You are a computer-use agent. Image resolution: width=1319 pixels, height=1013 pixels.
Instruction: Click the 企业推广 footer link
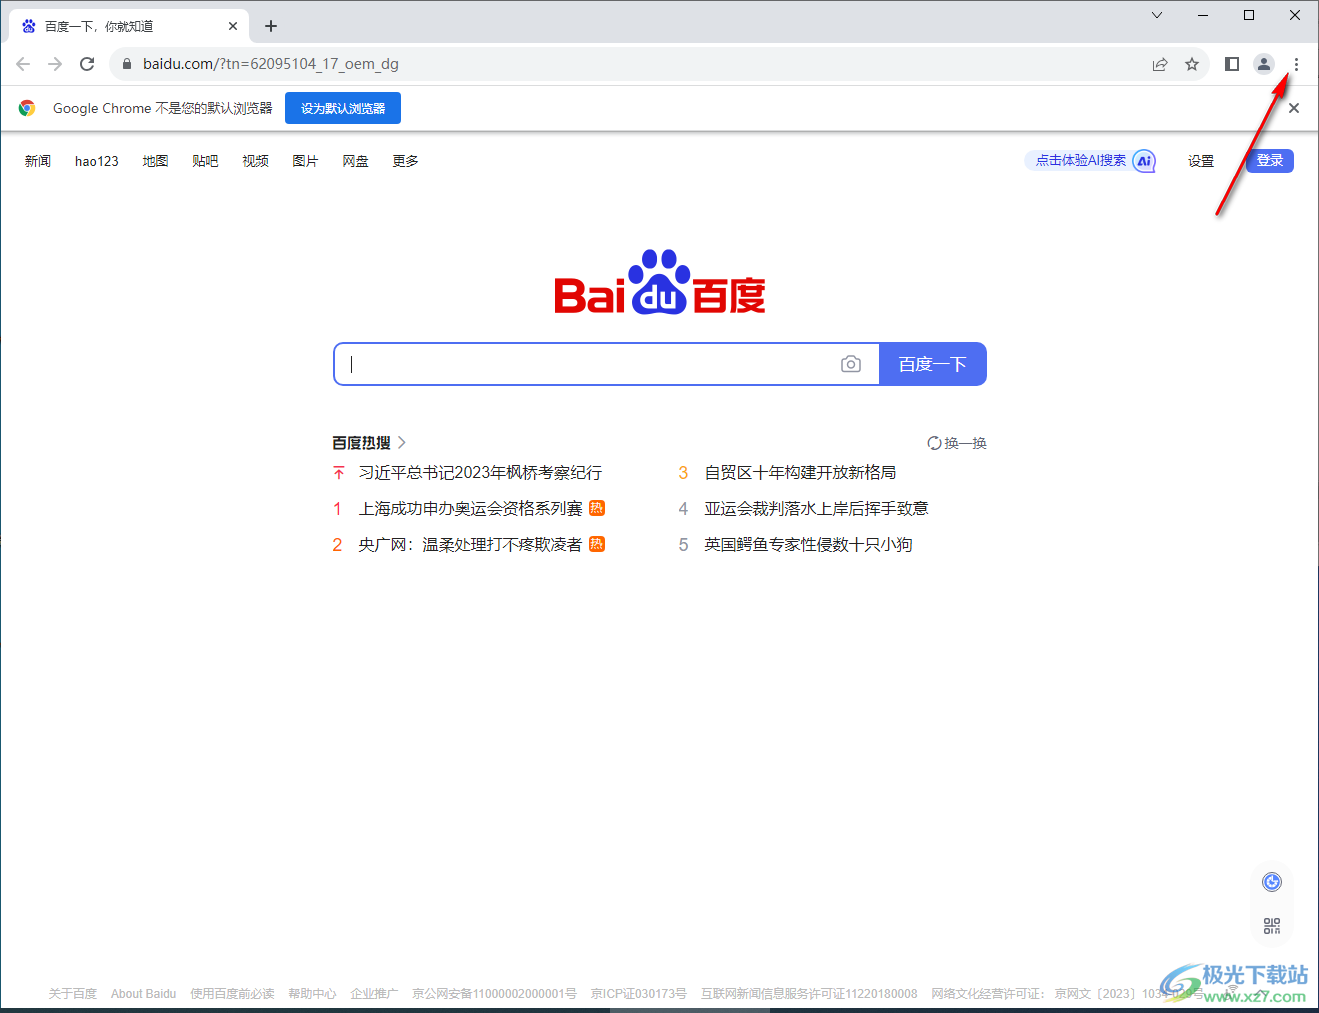pyautogui.click(x=374, y=994)
